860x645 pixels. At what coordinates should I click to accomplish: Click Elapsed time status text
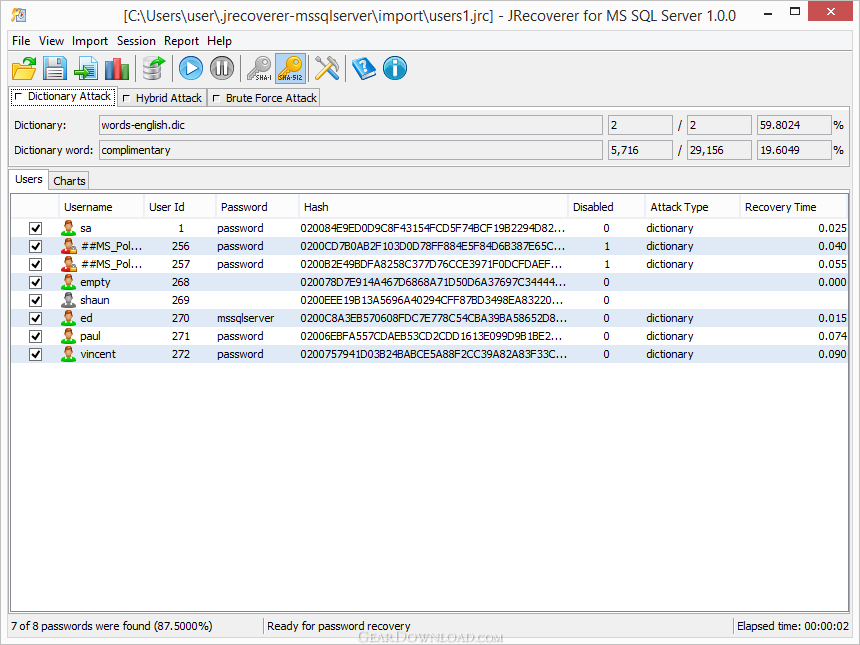(793, 626)
